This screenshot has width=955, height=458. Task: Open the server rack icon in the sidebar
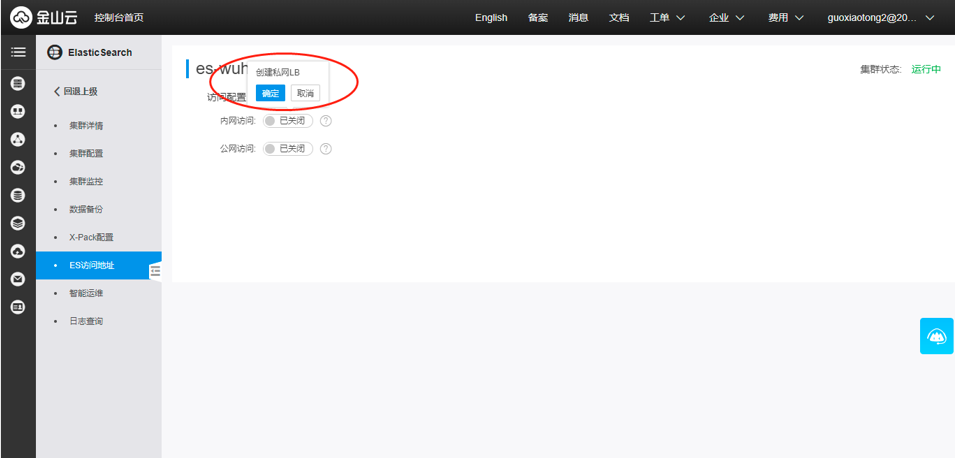tap(18, 83)
